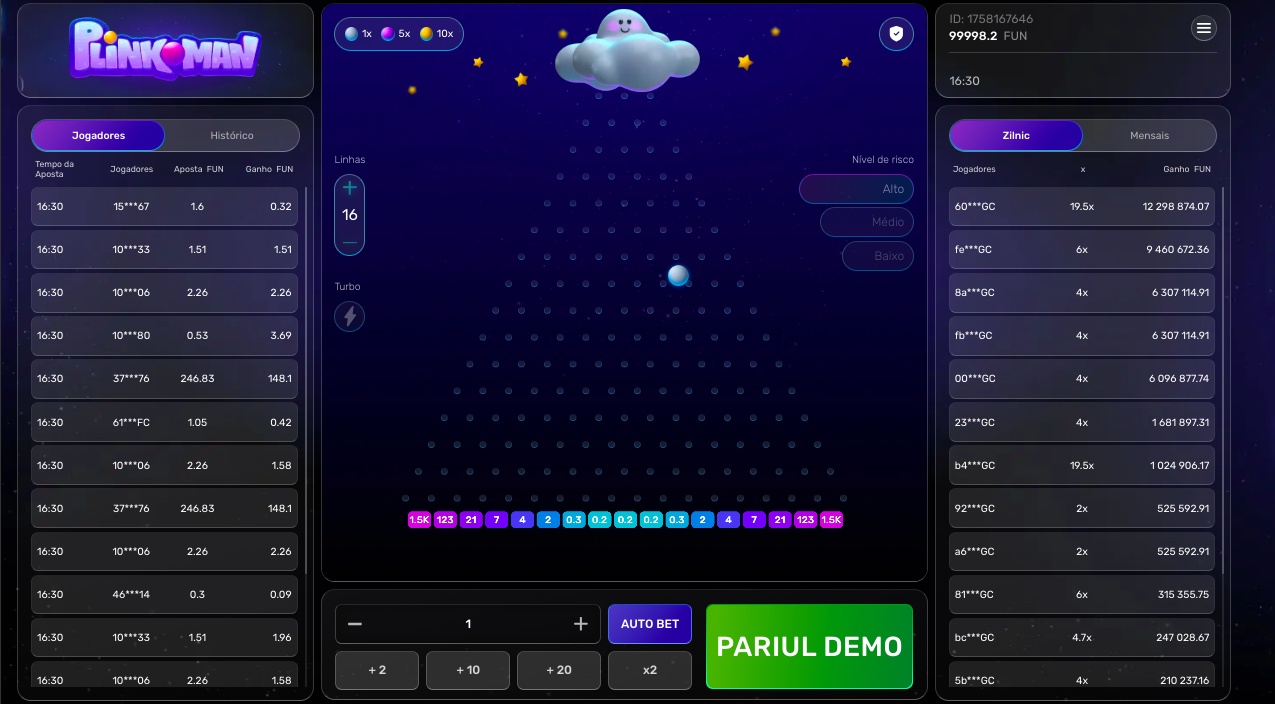Select player row 61***FC
This screenshot has width=1275, height=704.
point(165,422)
